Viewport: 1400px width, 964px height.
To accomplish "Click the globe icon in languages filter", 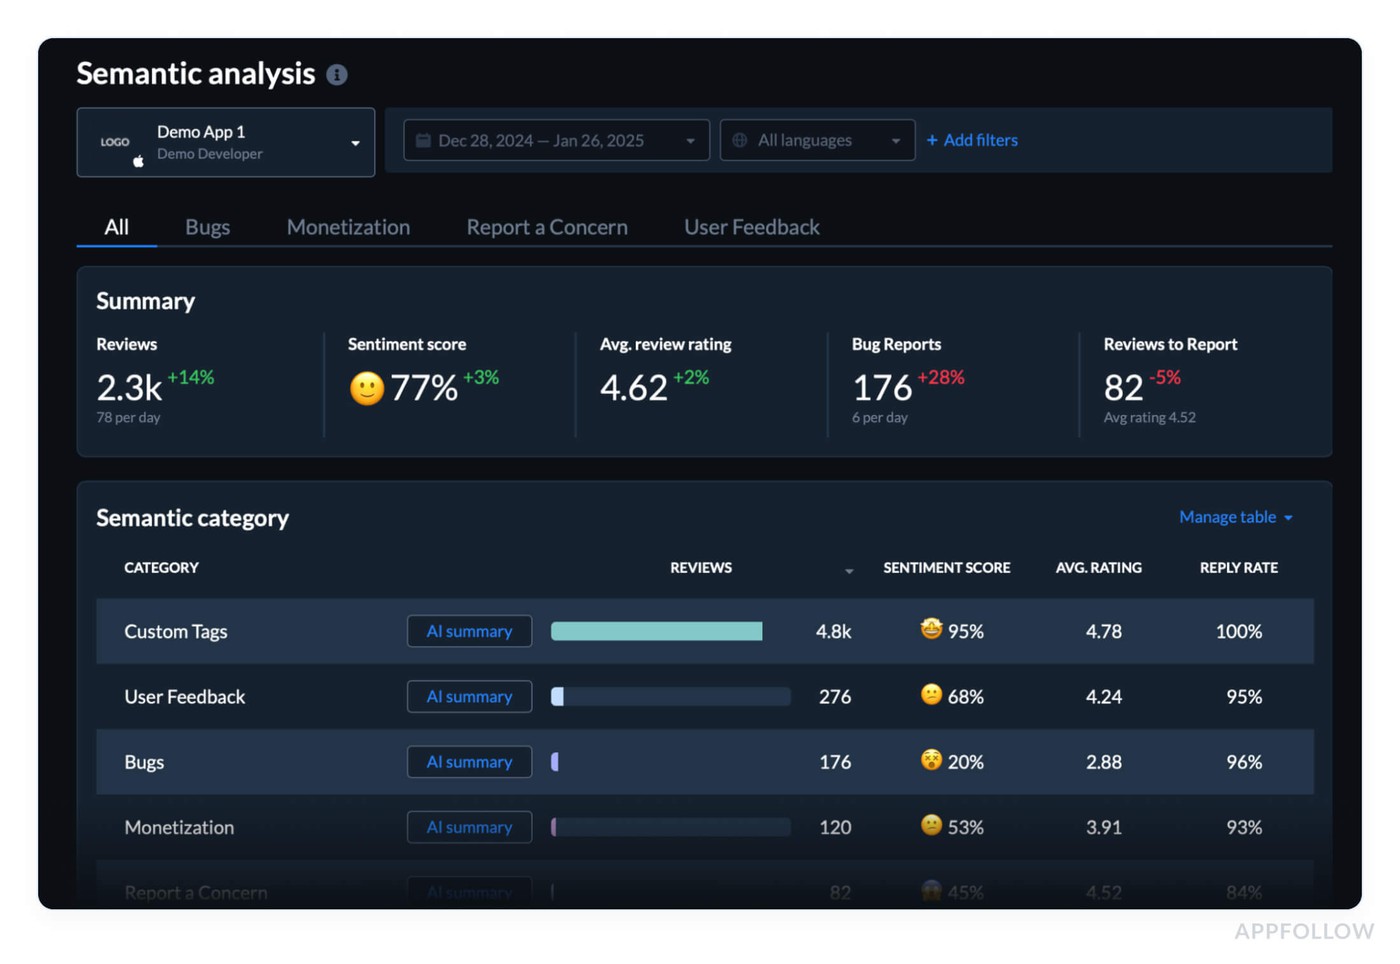I will (740, 141).
